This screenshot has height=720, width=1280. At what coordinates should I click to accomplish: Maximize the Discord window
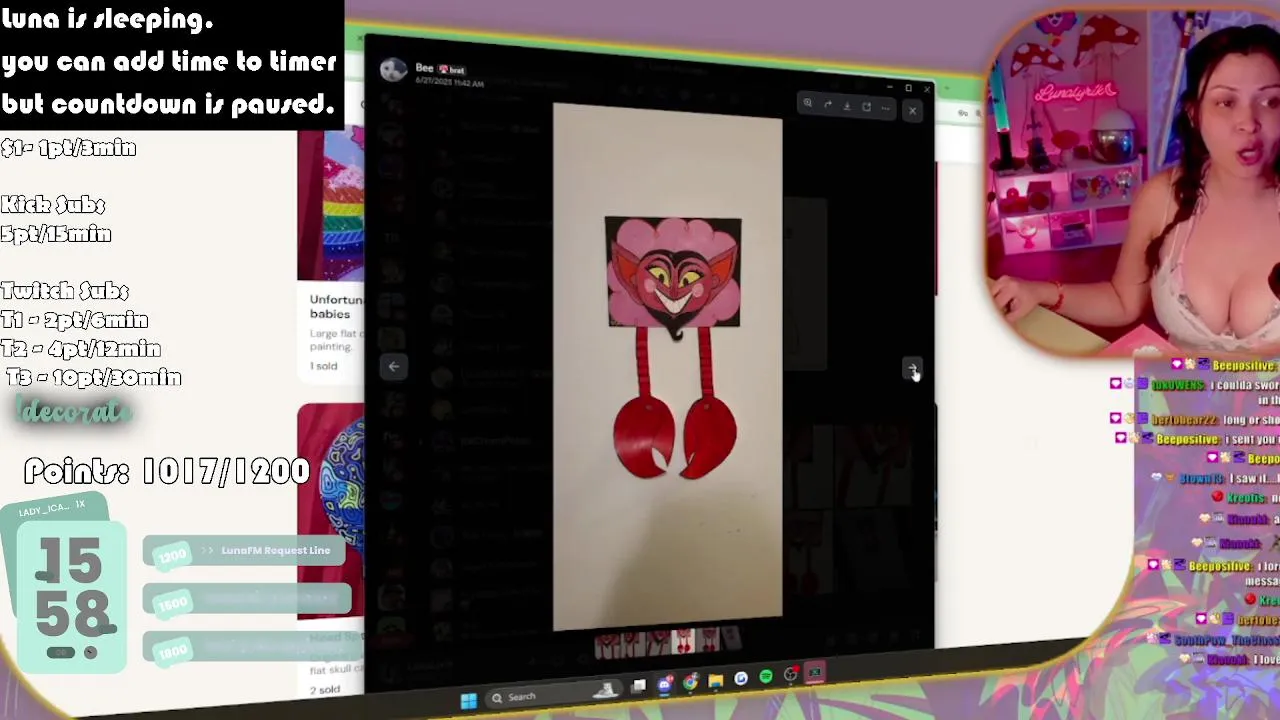(x=908, y=88)
